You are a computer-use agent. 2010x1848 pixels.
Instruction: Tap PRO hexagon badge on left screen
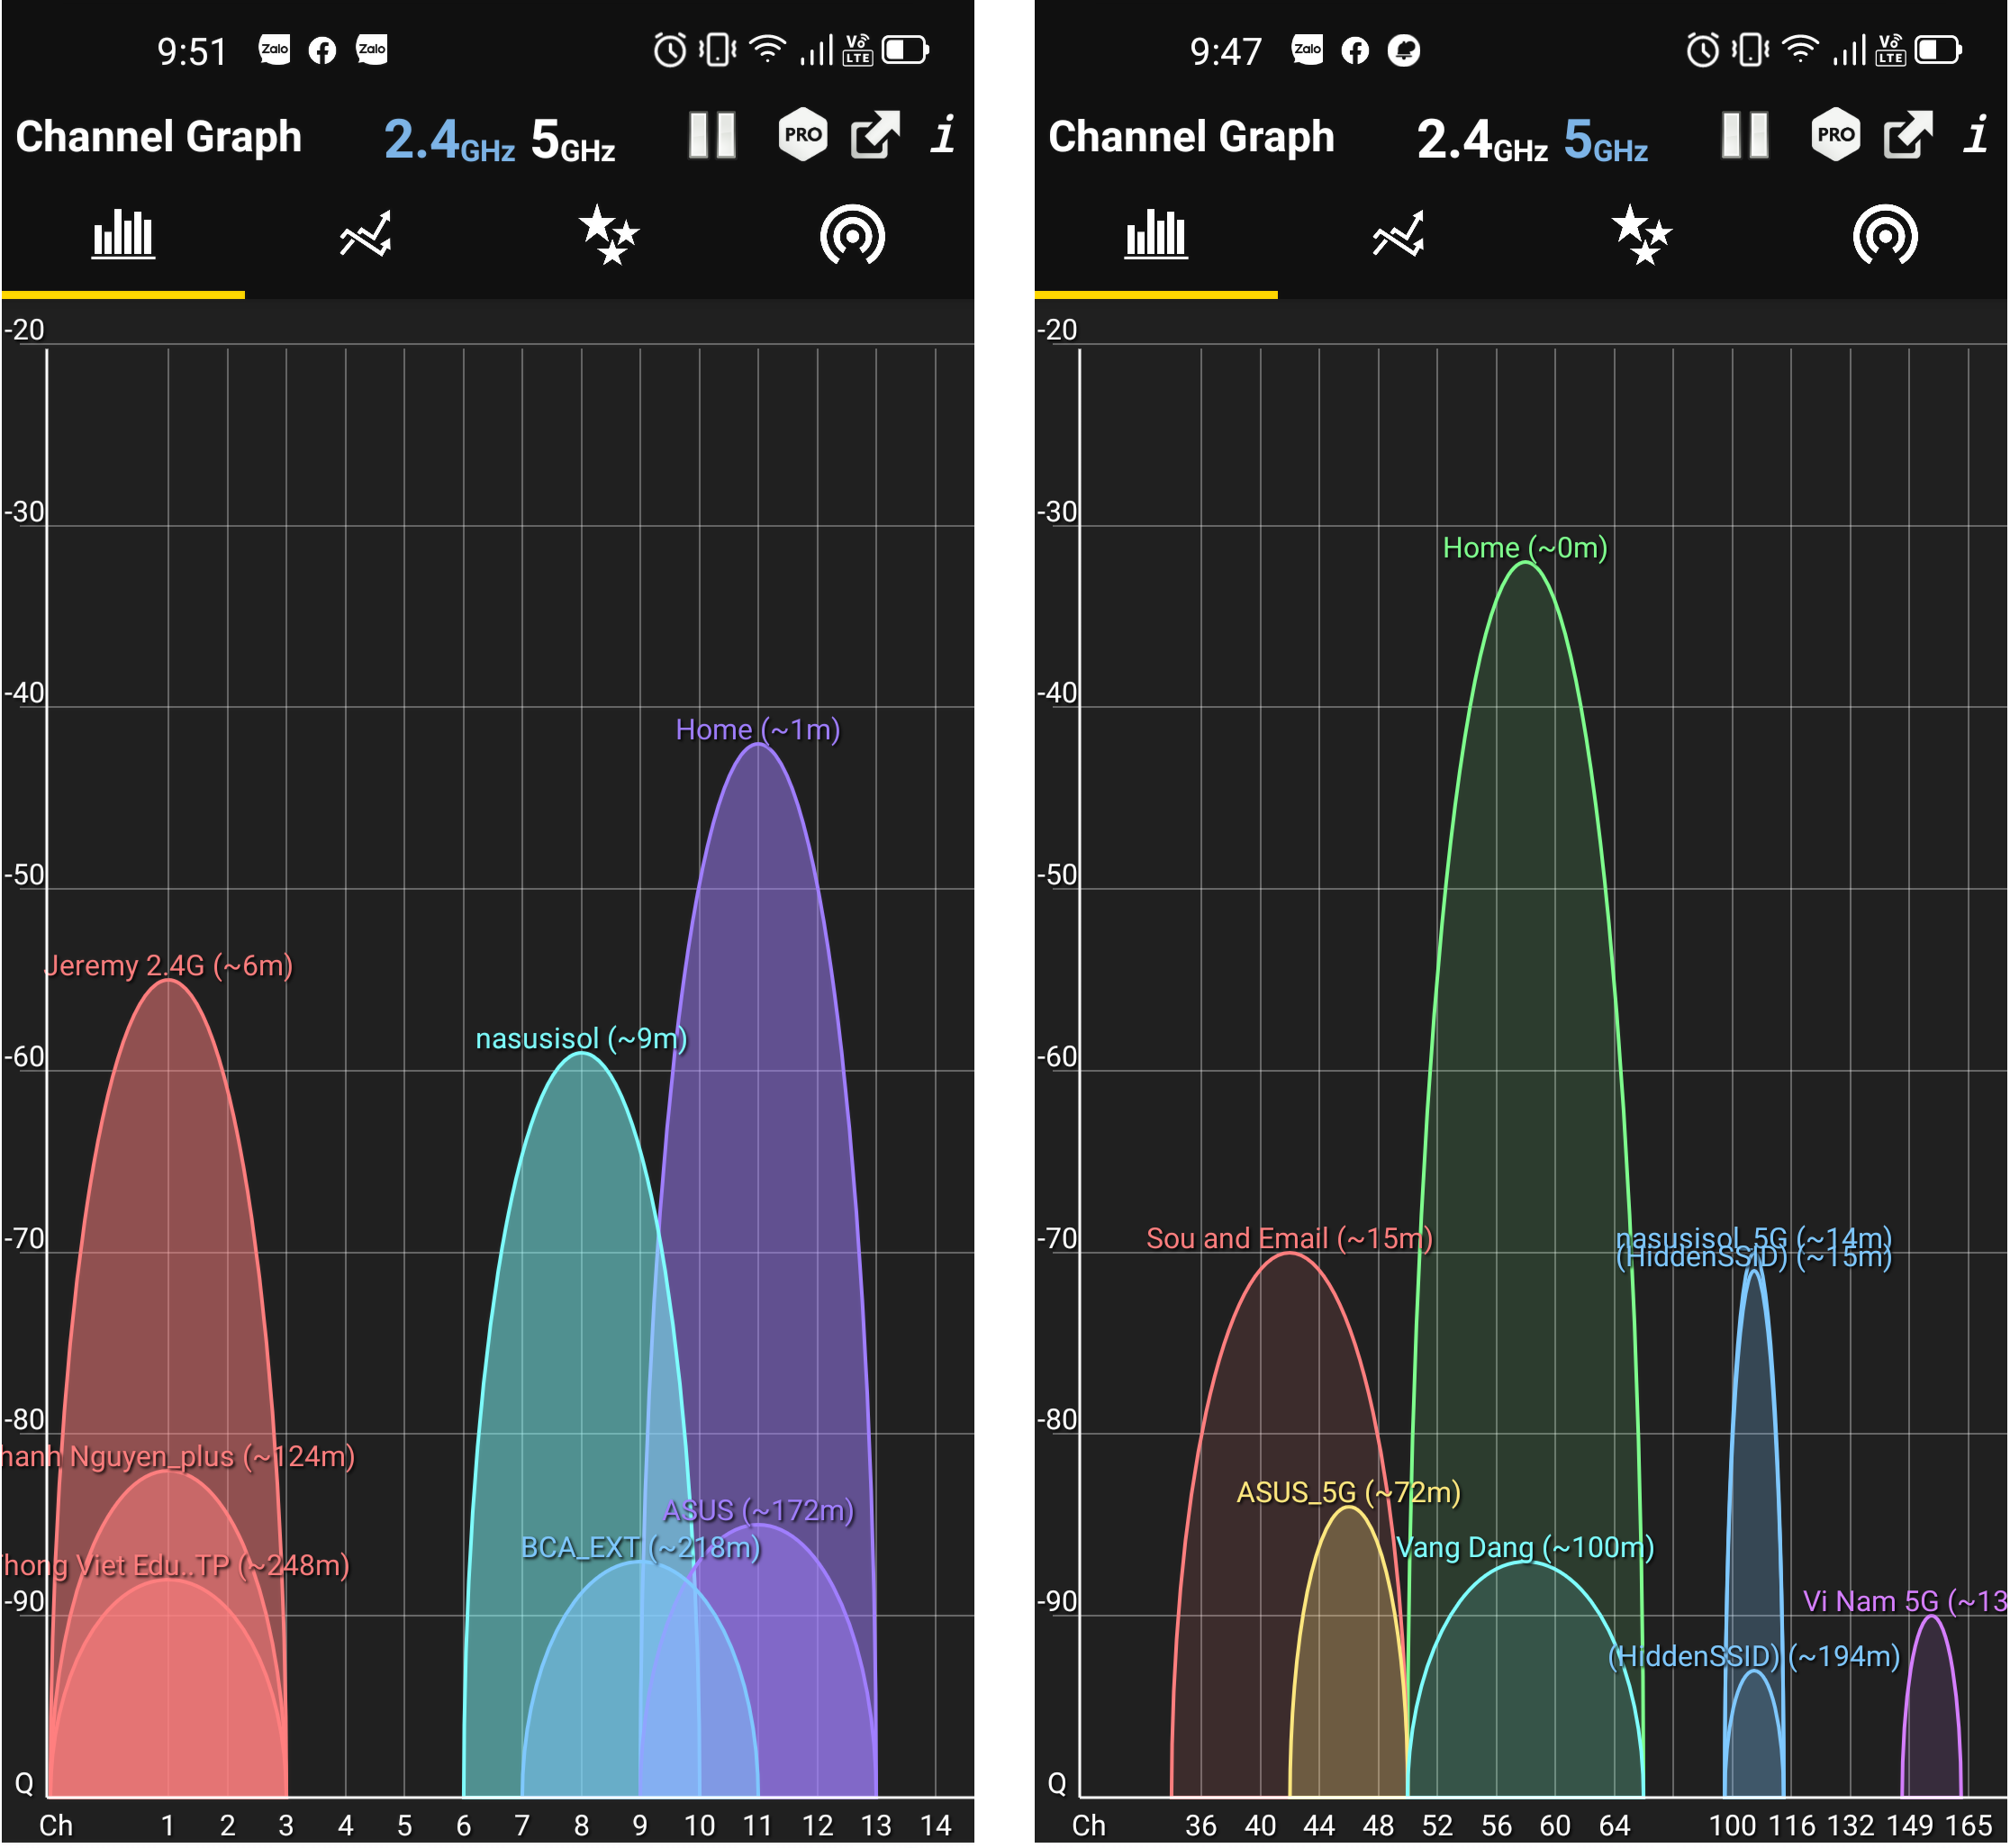[803, 135]
